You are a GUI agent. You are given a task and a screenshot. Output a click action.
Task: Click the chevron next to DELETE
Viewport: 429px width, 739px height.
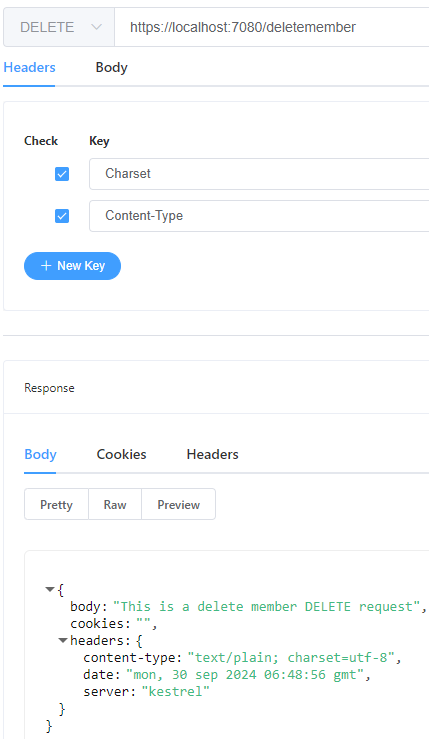point(96,27)
